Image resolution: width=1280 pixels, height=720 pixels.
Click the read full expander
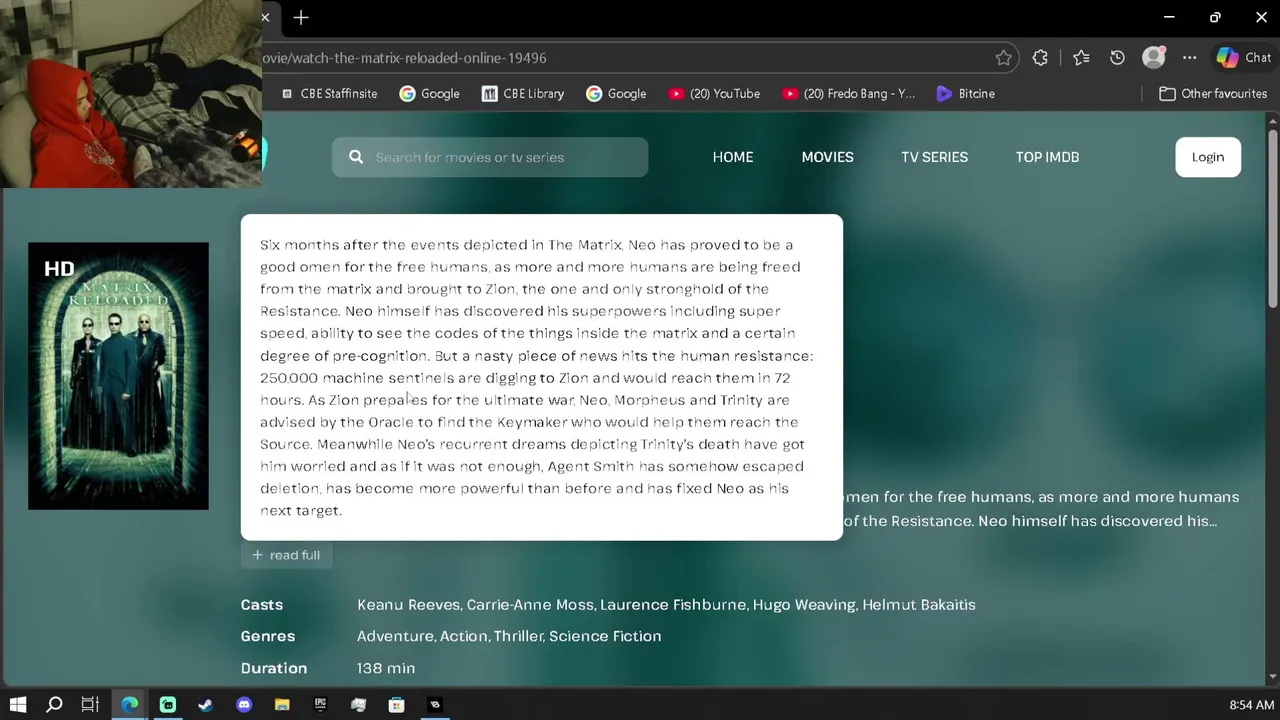(286, 555)
